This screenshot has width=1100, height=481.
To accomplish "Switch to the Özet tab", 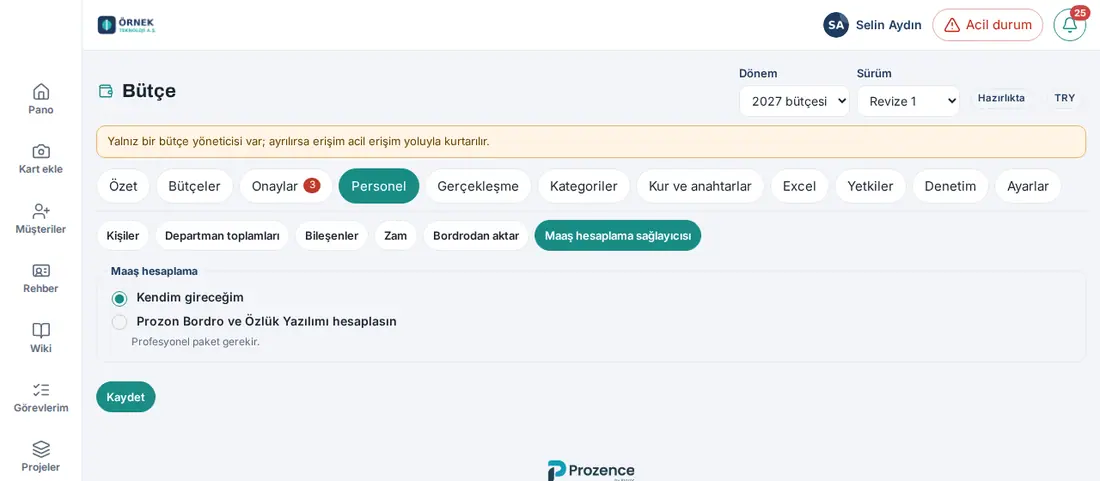I will pyautogui.click(x=123, y=186).
